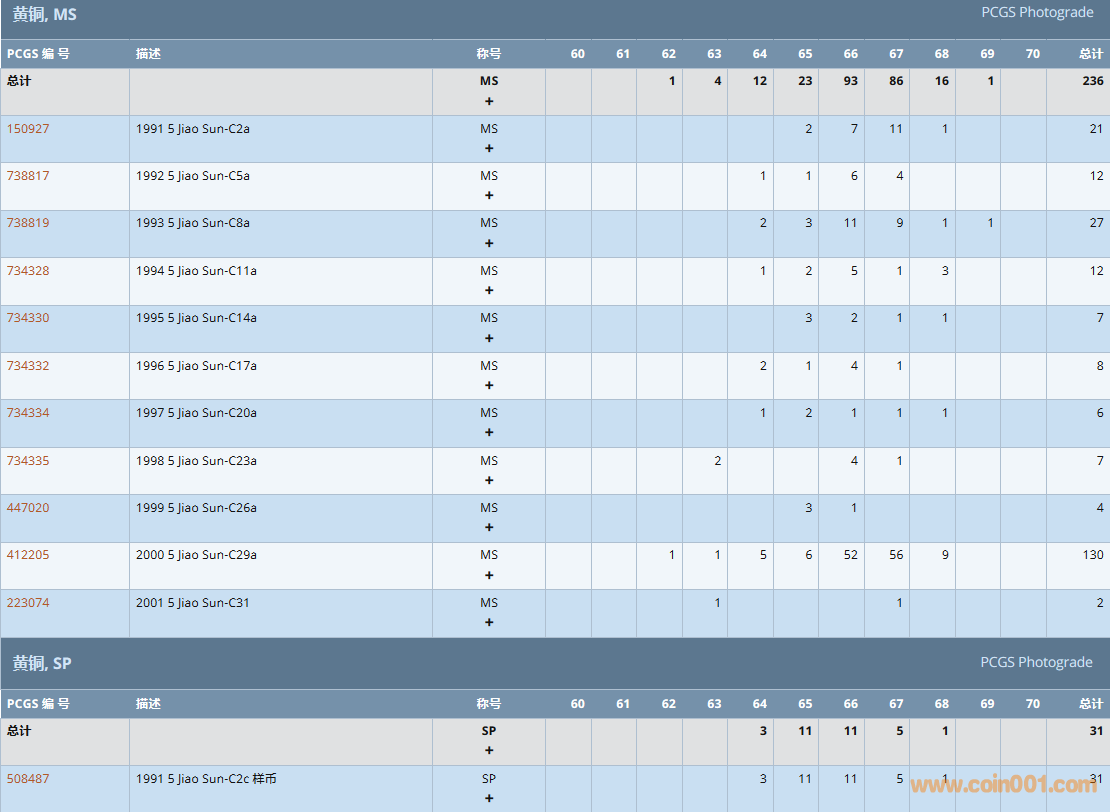This screenshot has width=1110, height=812.
Task: Open PCGS Photograde link in MS header
Action: 1037,13
